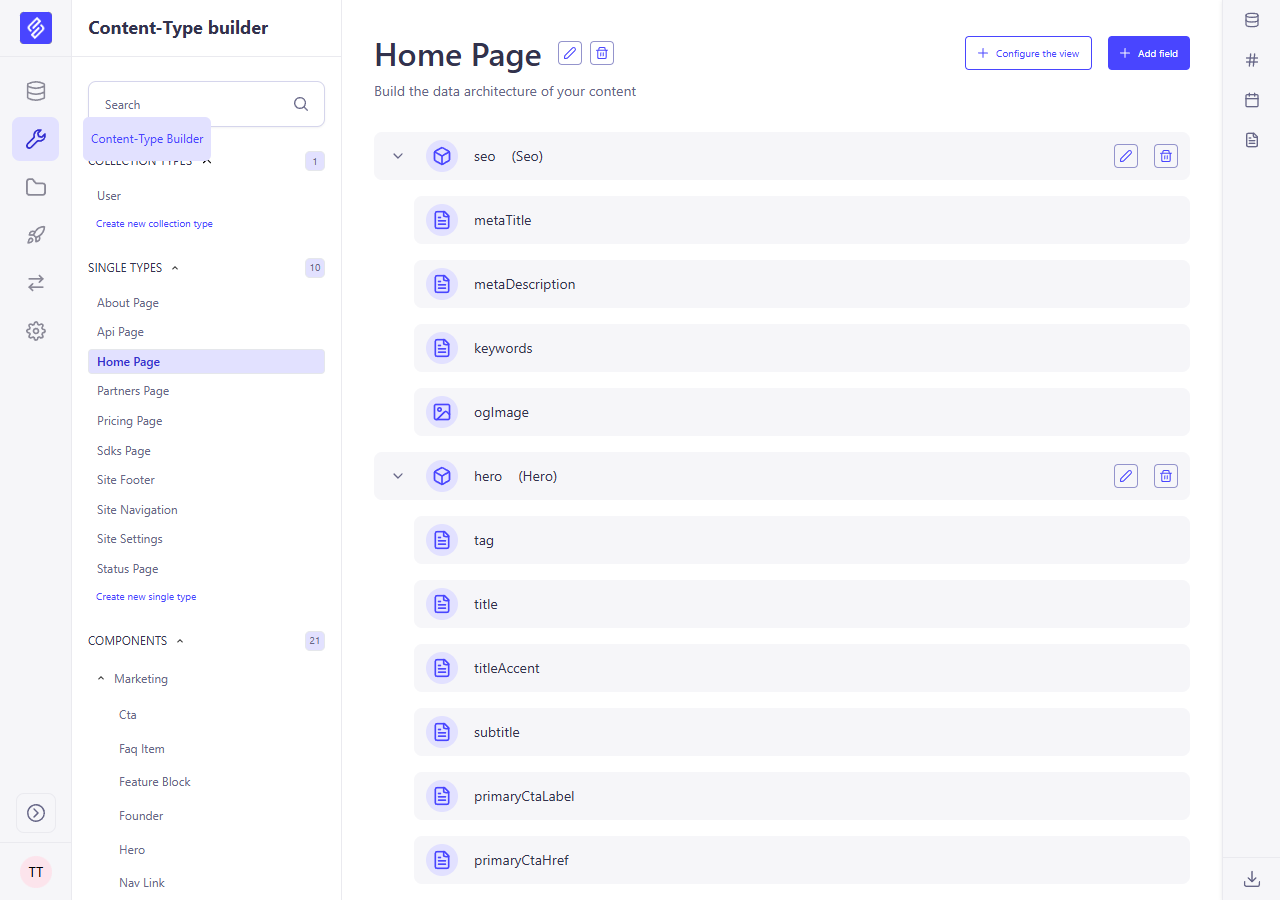The width and height of the screenshot is (1280, 900).
Task: Click the hash icon in the right panel
Action: click(x=1252, y=60)
